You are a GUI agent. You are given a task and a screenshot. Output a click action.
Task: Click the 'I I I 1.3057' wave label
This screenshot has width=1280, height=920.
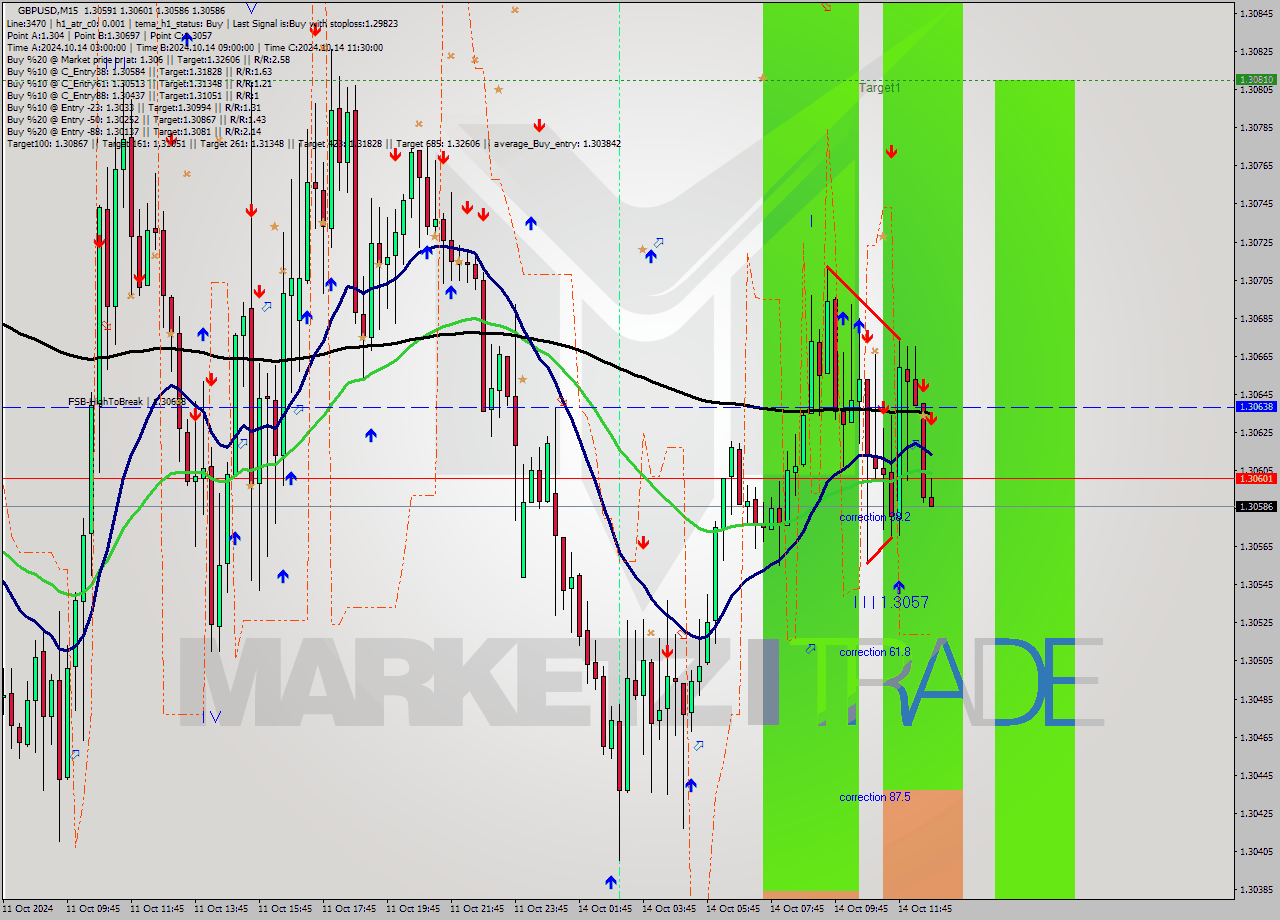pyautogui.click(x=892, y=602)
